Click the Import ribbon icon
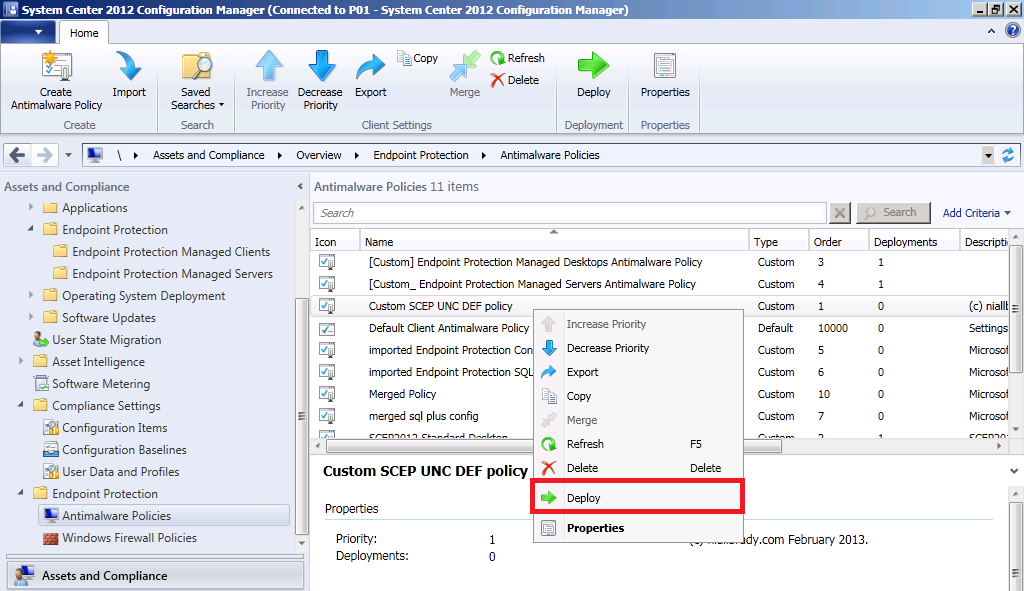 (x=129, y=67)
